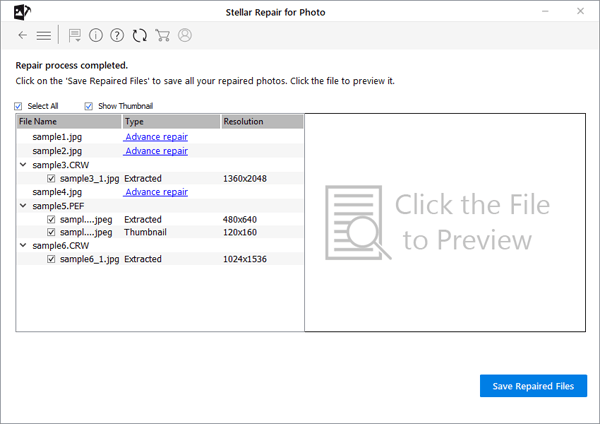Open the help question mark icon
Image resolution: width=600 pixels, height=424 pixels.
(x=117, y=35)
